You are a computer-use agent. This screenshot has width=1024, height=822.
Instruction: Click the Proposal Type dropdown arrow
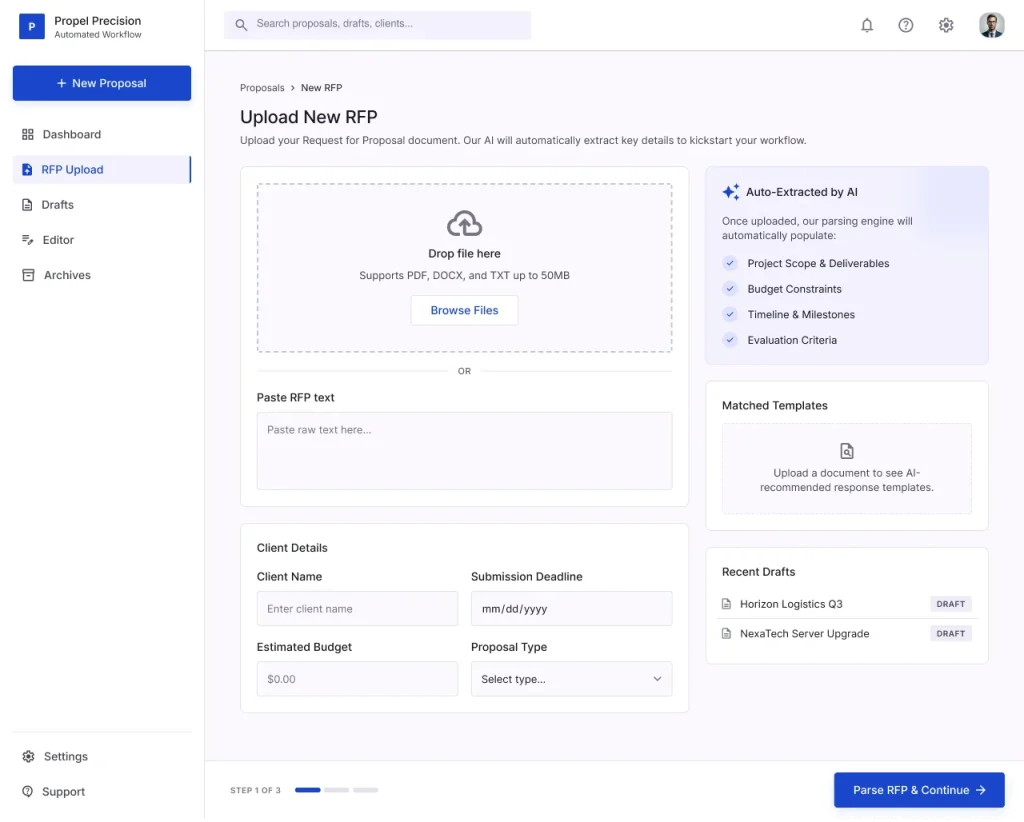pyautogui.click(x=657, y=679)
